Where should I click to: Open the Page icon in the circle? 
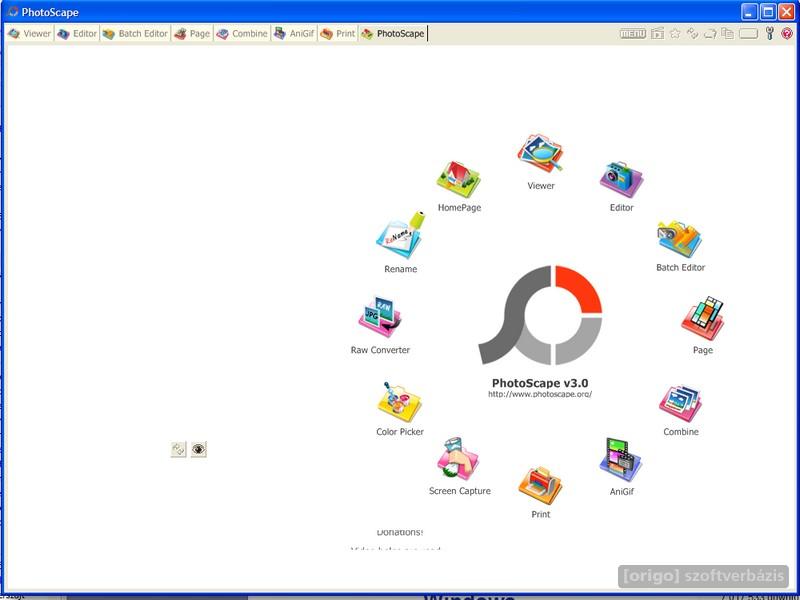pos(703,319)
